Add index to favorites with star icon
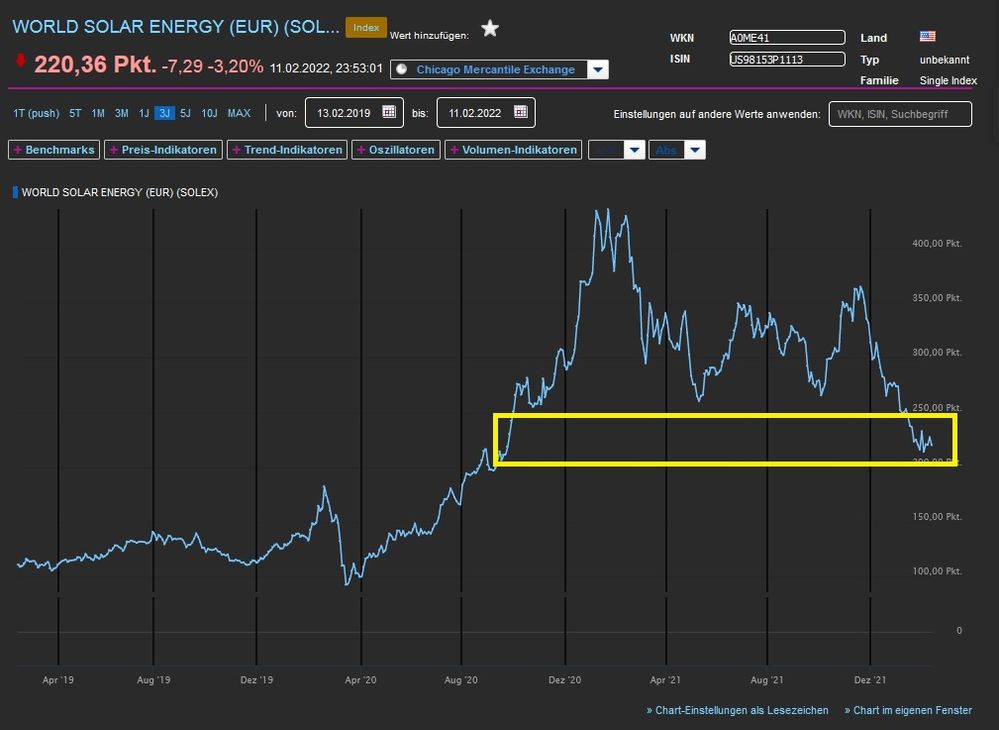Screen dimensions: 999x730 [x=490, y=28]
